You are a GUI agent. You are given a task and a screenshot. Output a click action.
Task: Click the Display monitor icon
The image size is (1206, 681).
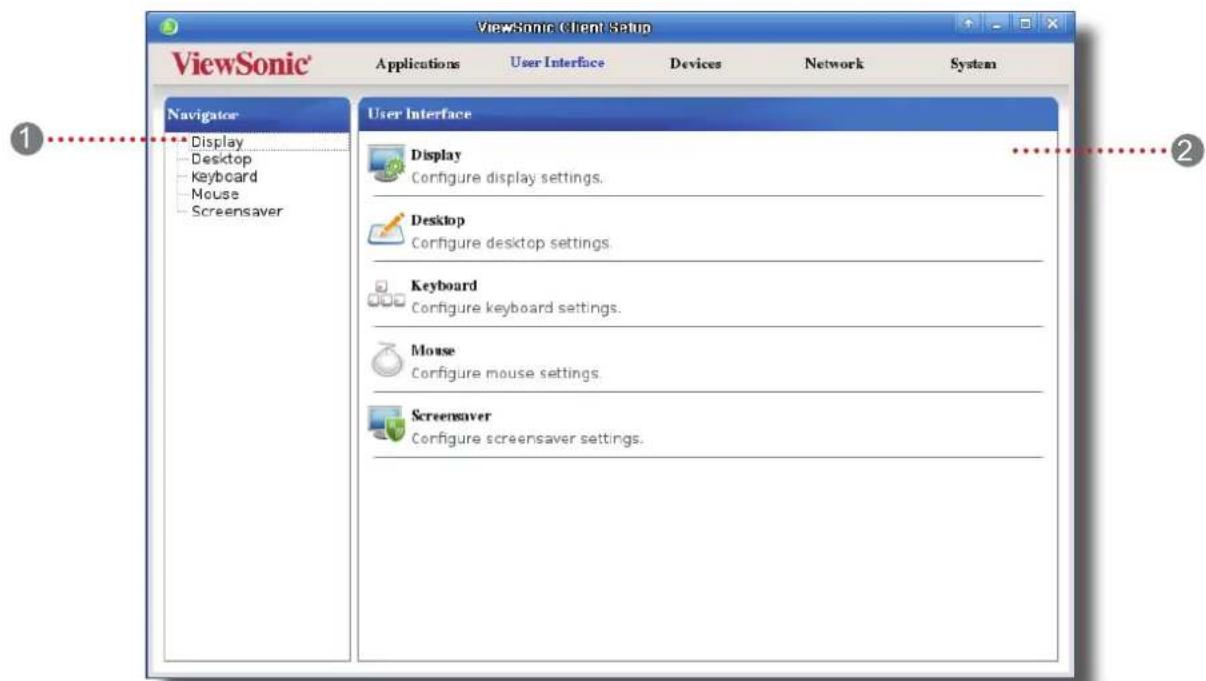(x=387, y=164)
